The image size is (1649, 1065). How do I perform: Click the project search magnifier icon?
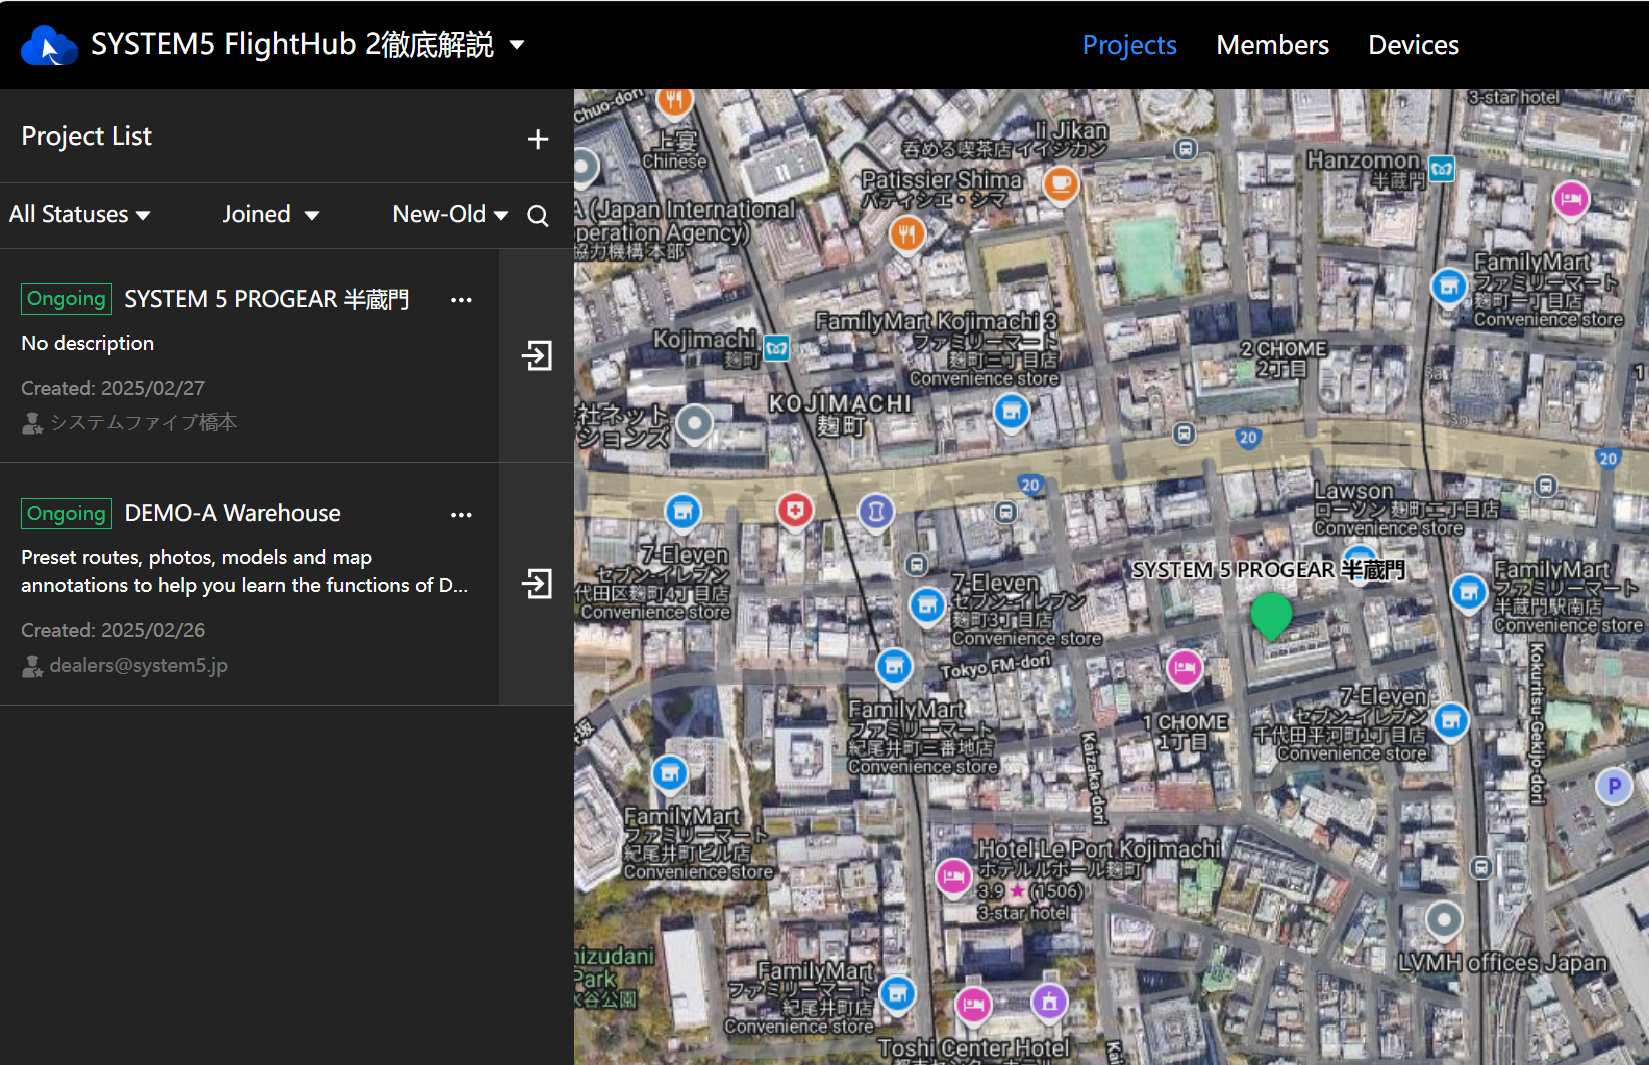click(x=538, y=215)
